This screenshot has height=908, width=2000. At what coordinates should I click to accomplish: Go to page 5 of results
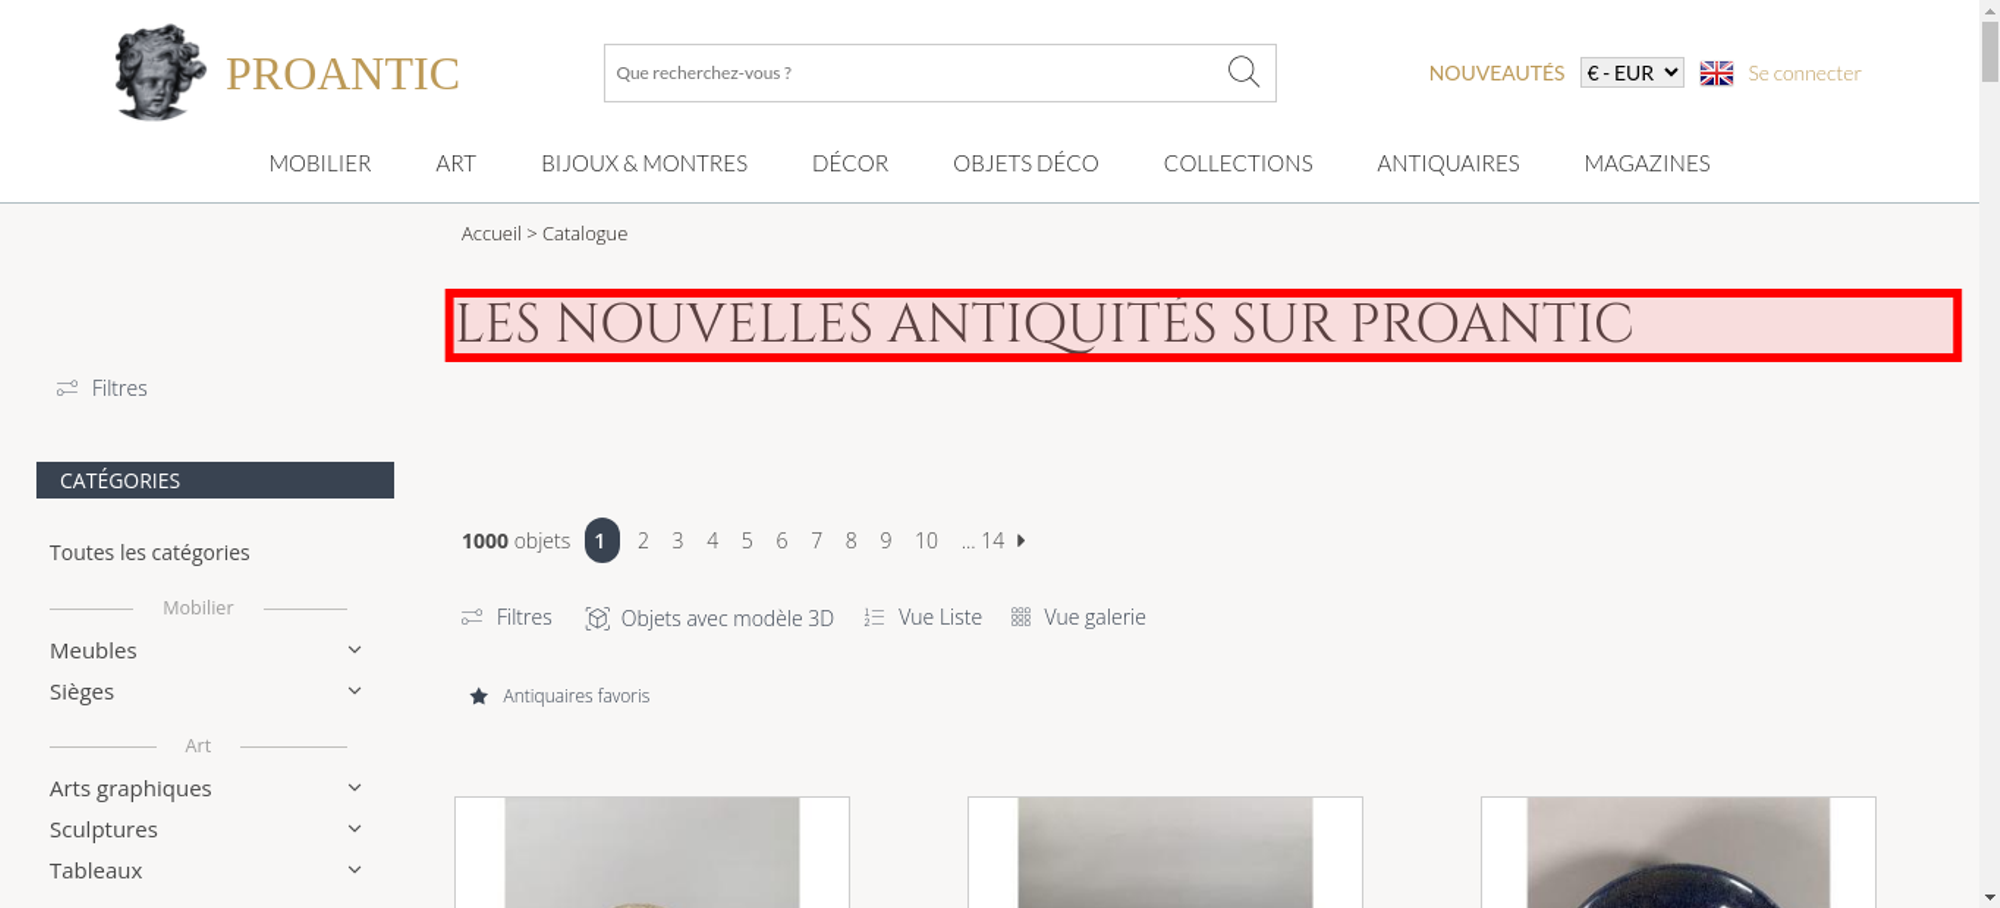point(747,540)
